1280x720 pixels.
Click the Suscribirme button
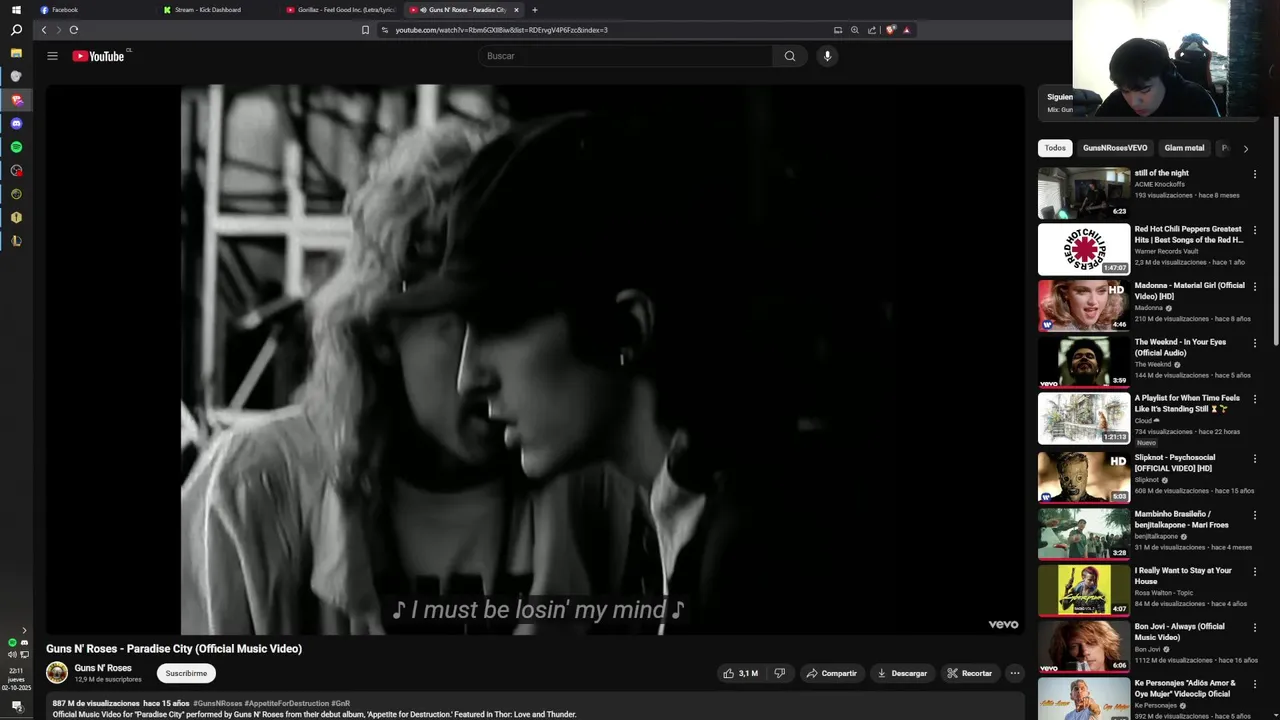tap(186, 673)
